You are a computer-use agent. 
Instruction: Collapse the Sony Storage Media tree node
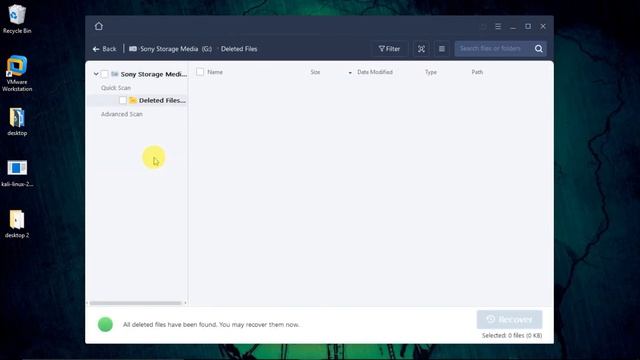pos(96,74)
